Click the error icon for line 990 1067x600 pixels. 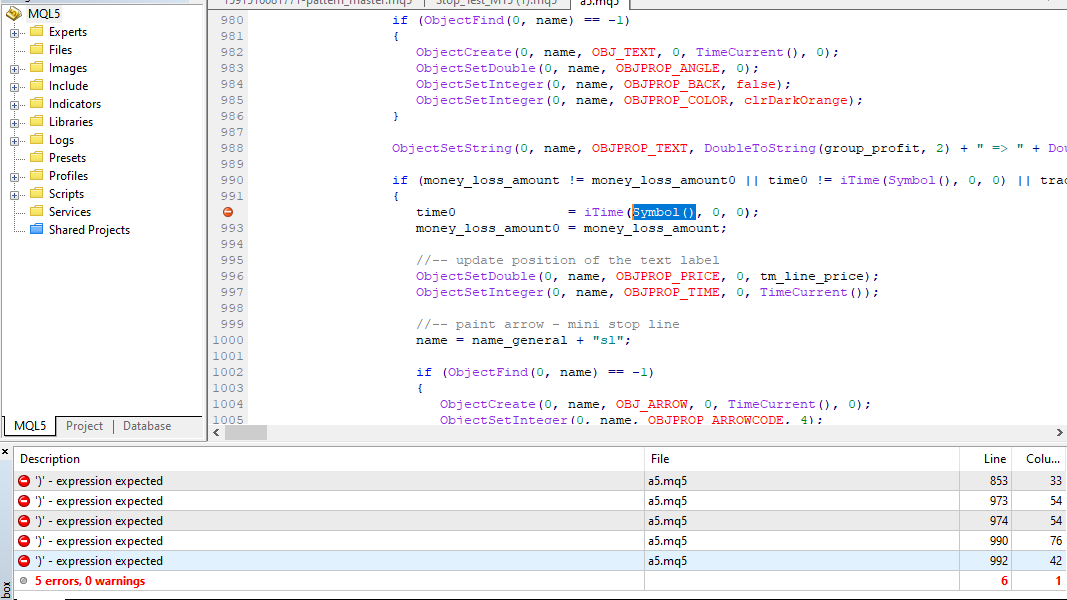(x=24, y=541)
